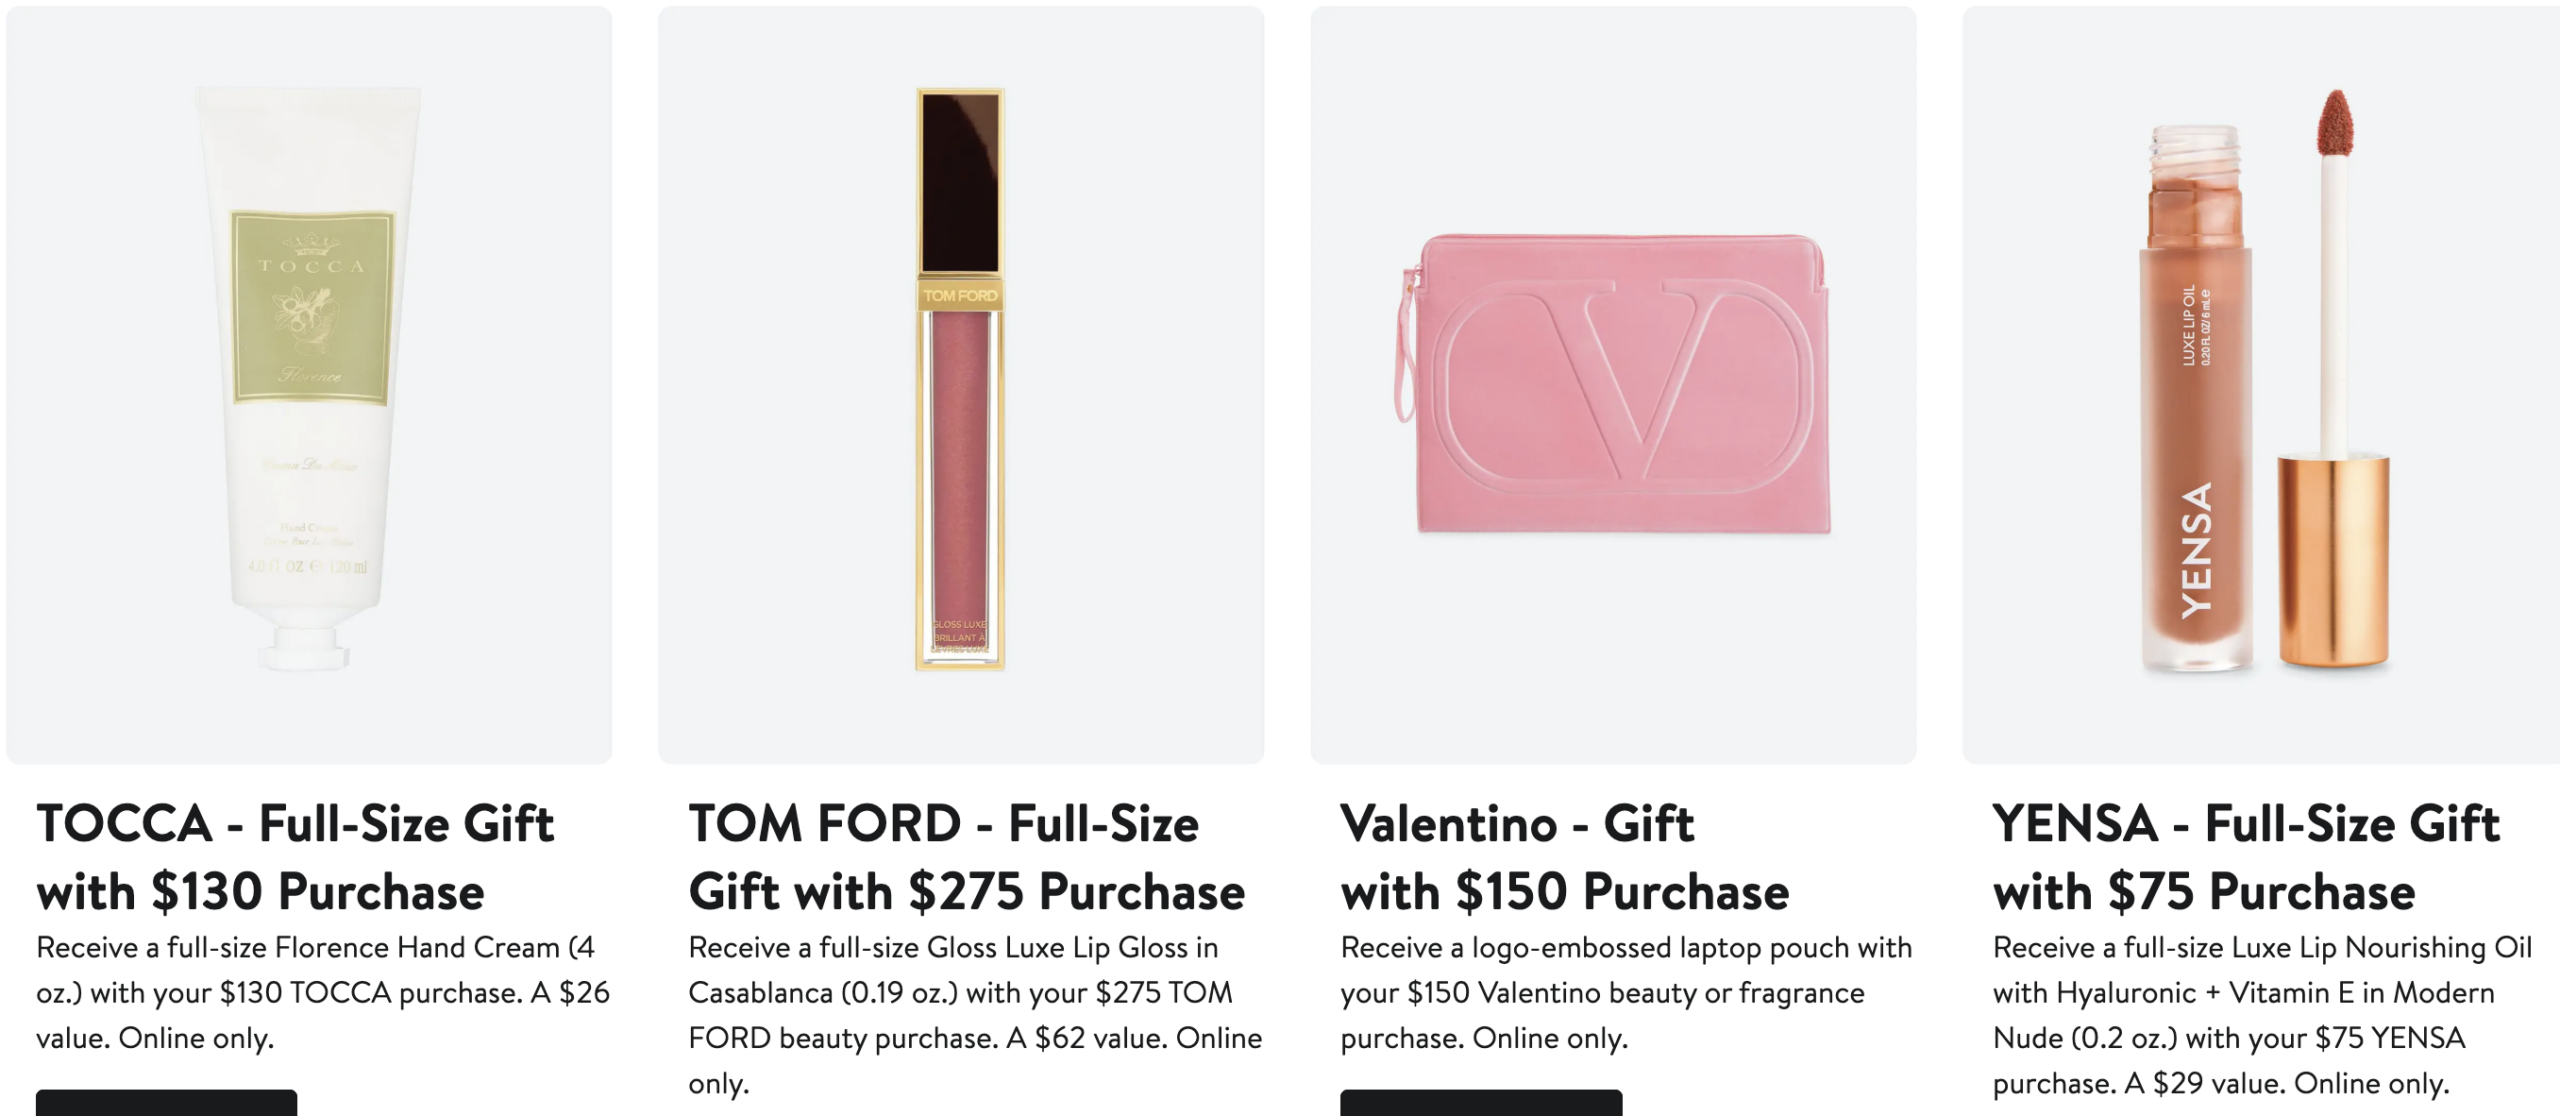Click the Luxe Lip Nourishing Oil description text
The height and width of the screenshot is (1116, 2560).
coord(2262,1015)
